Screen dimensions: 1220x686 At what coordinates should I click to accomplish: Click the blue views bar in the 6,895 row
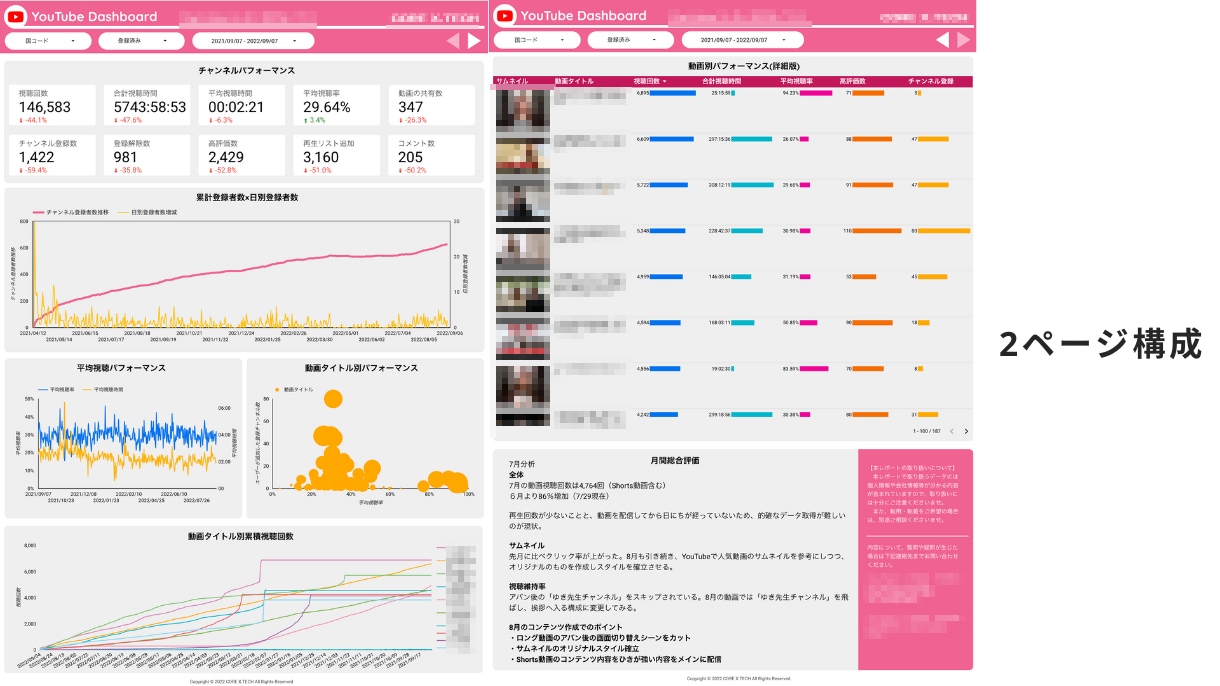pos(673,93)
